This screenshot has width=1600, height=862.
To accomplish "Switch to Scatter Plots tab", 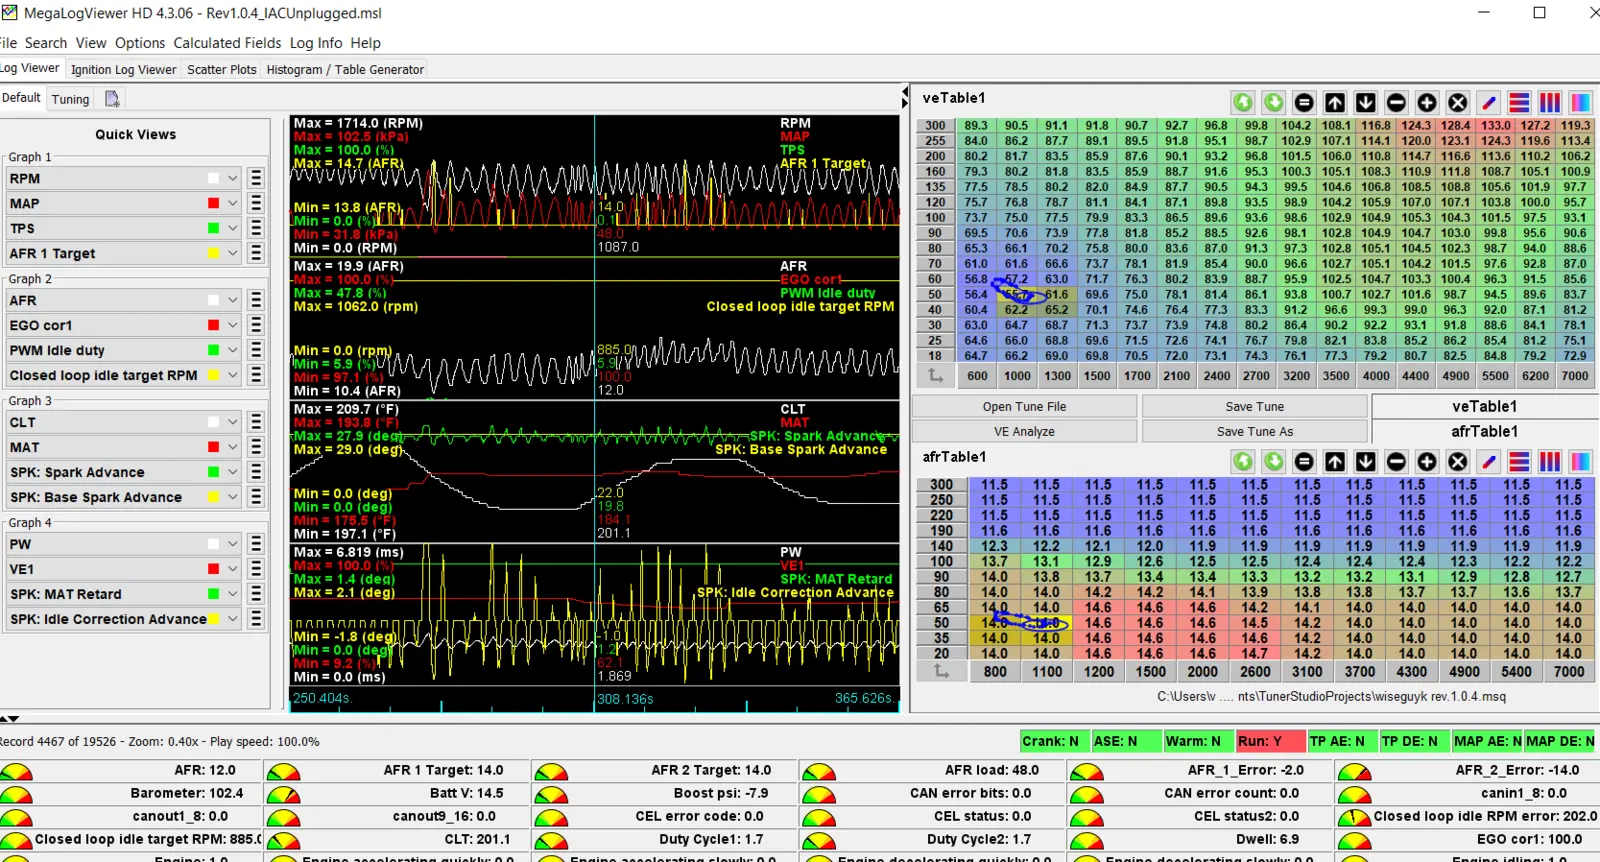I will [x=222, y=69].
